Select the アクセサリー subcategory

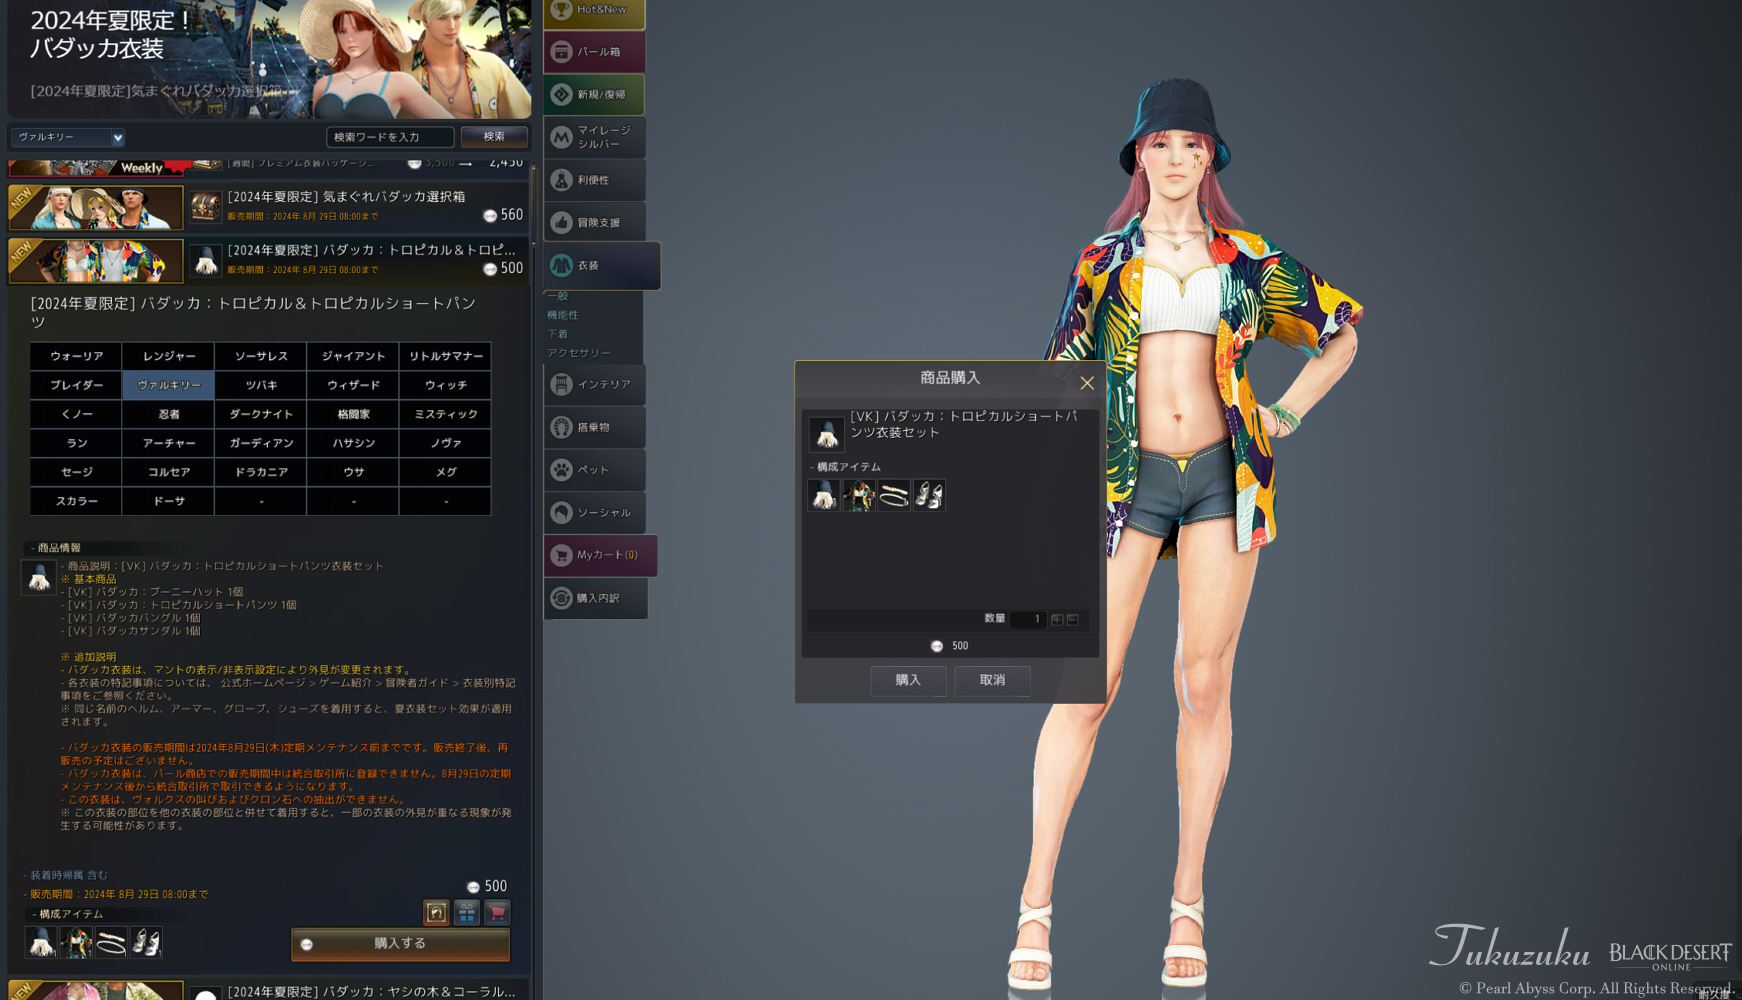coord(579,353)
